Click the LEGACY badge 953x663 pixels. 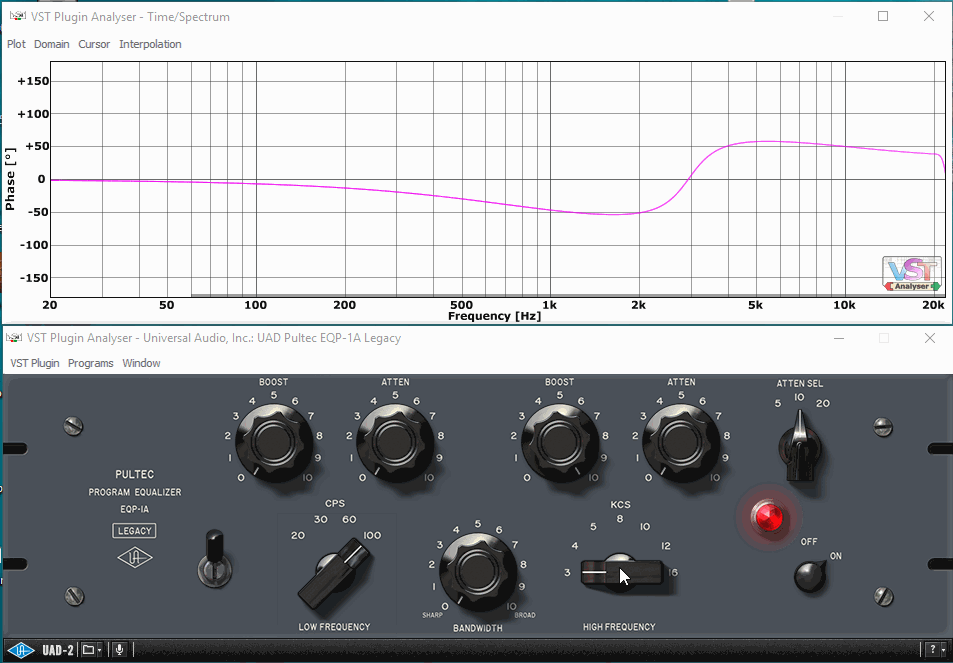click(x=134, y=531)
